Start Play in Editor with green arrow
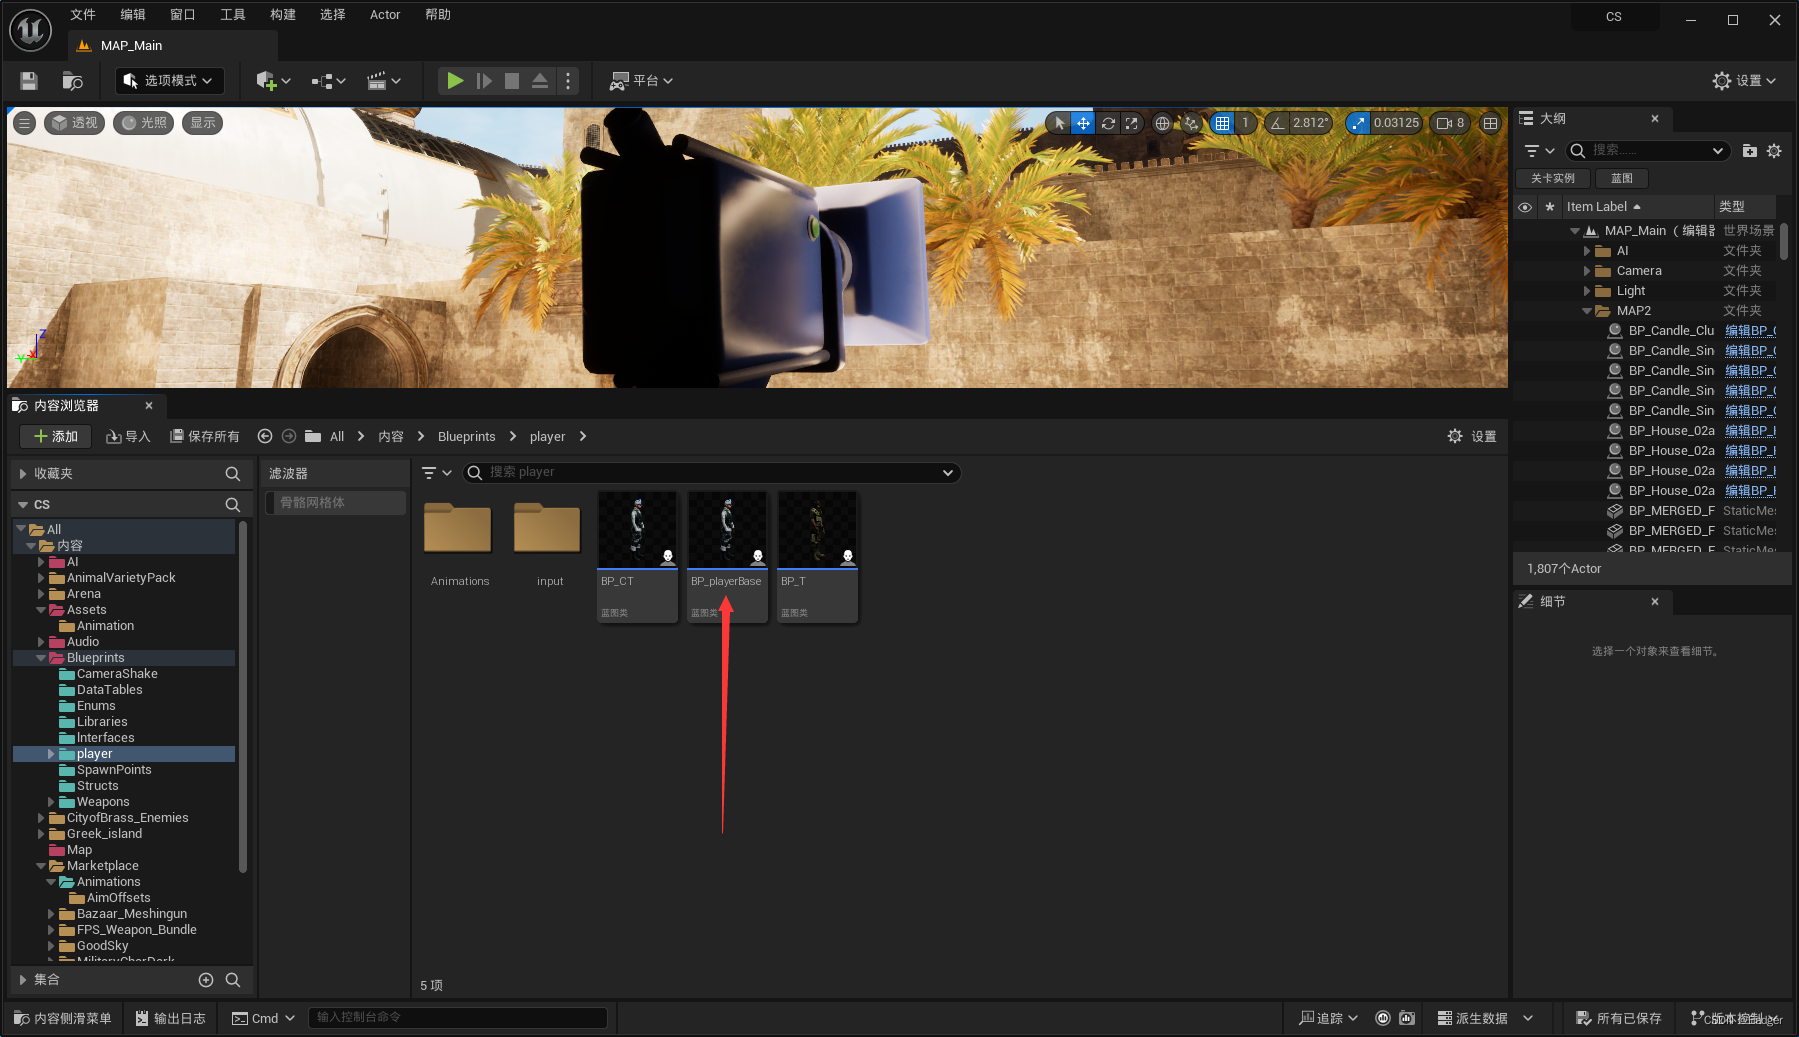The width and height of the screenshot is (1799, 1037). tap(455, 81)
